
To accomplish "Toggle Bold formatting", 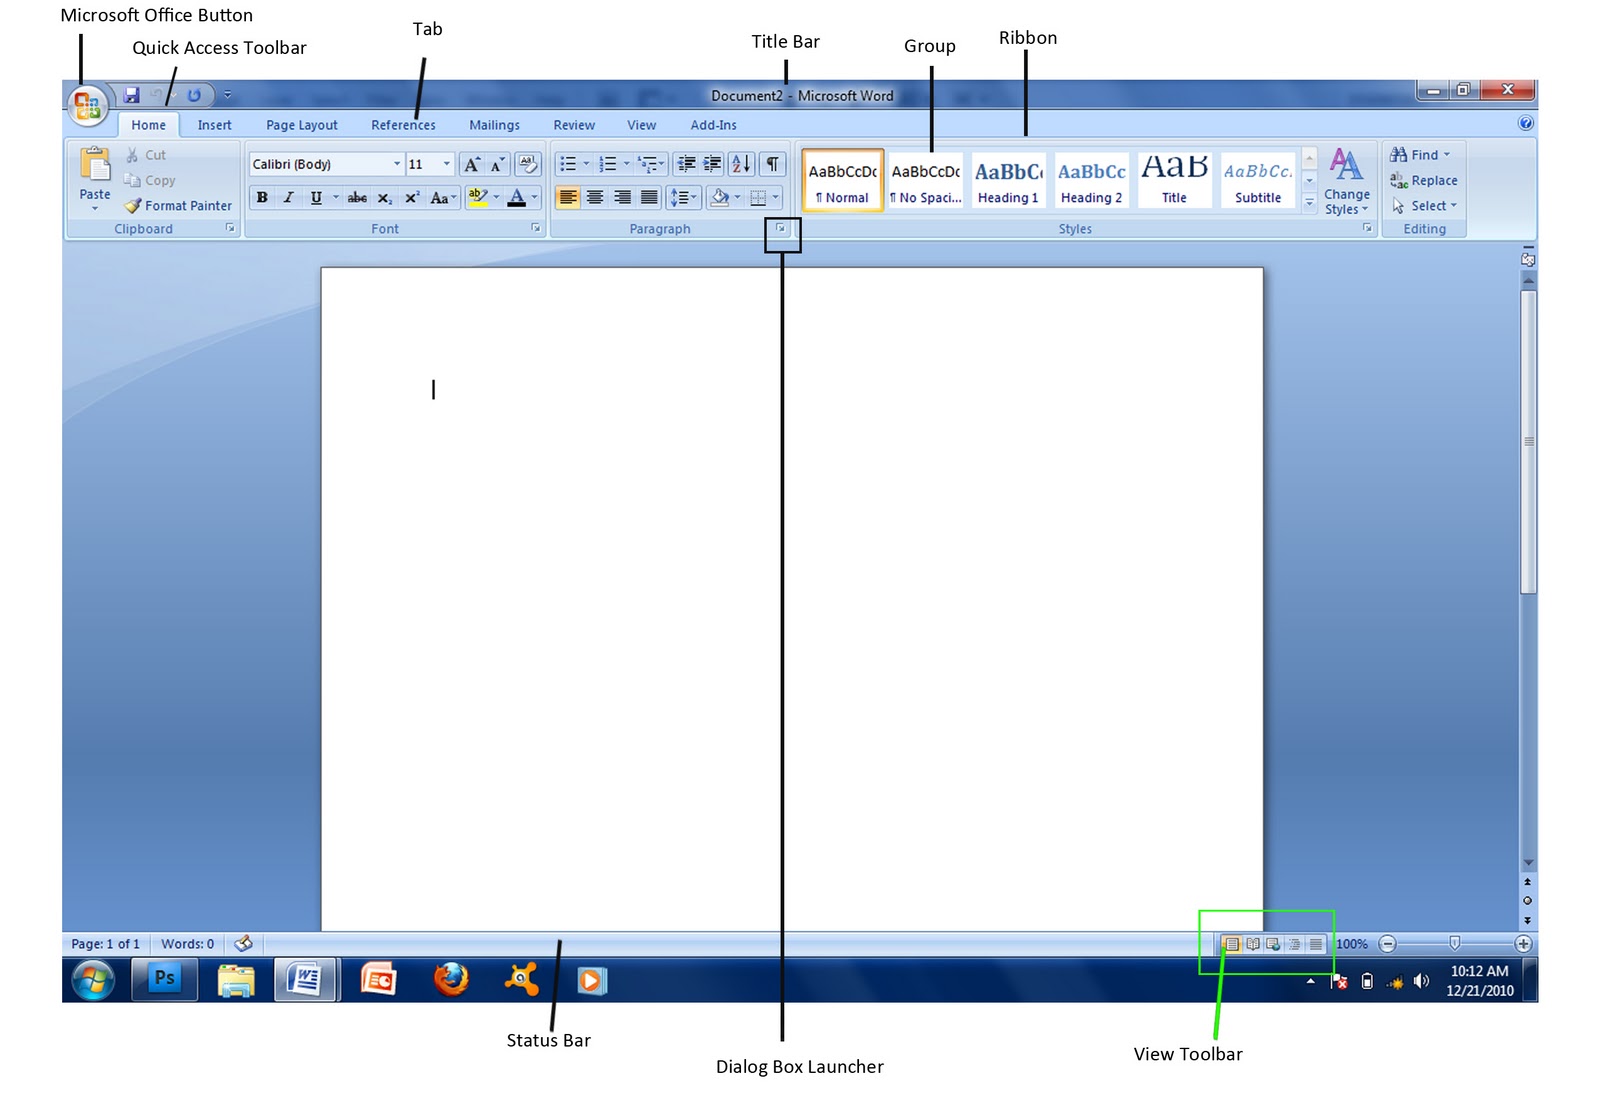I will pyautogui.click(x=262, y=197).
